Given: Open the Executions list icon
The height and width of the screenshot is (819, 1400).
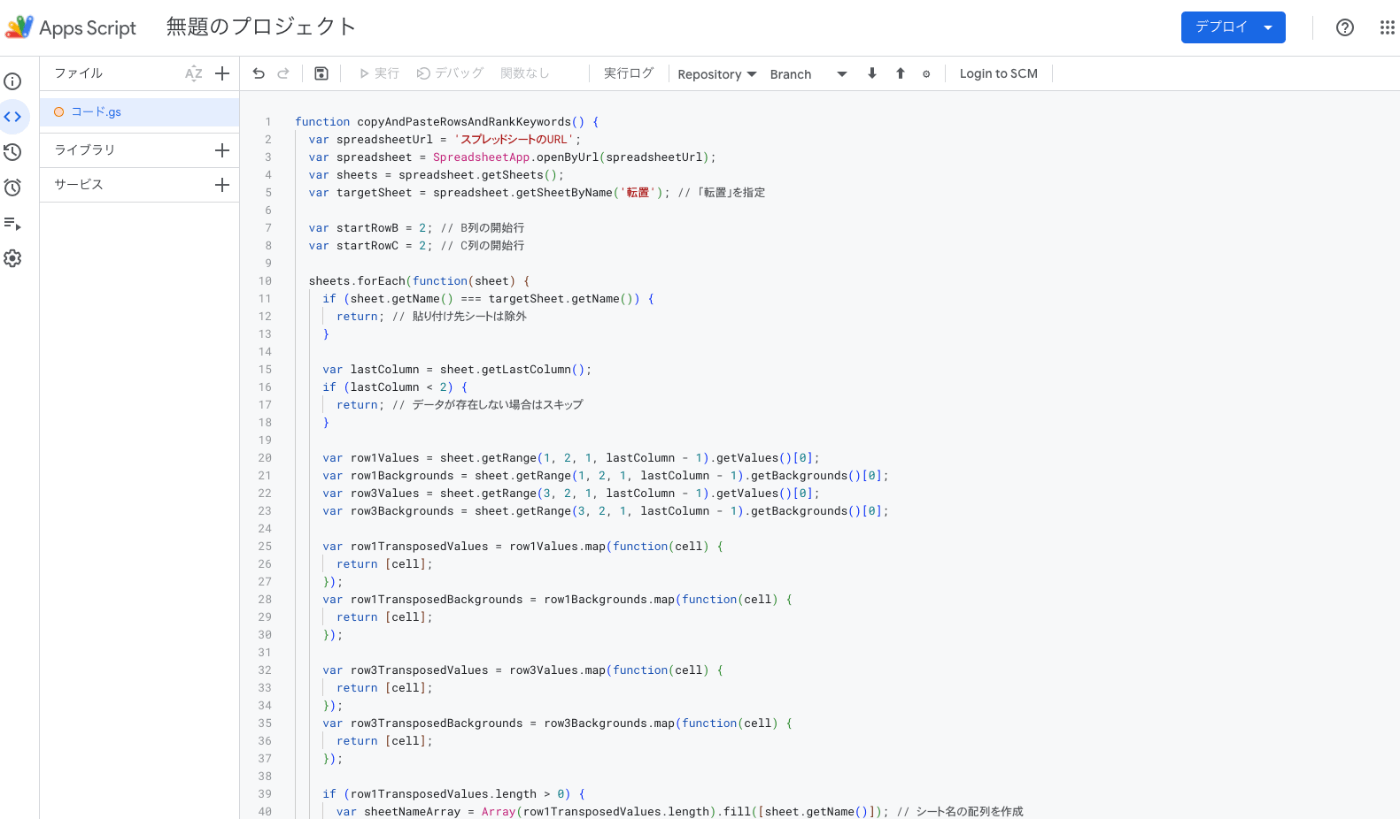Looking at the screenshot, I should click(12, 223).
